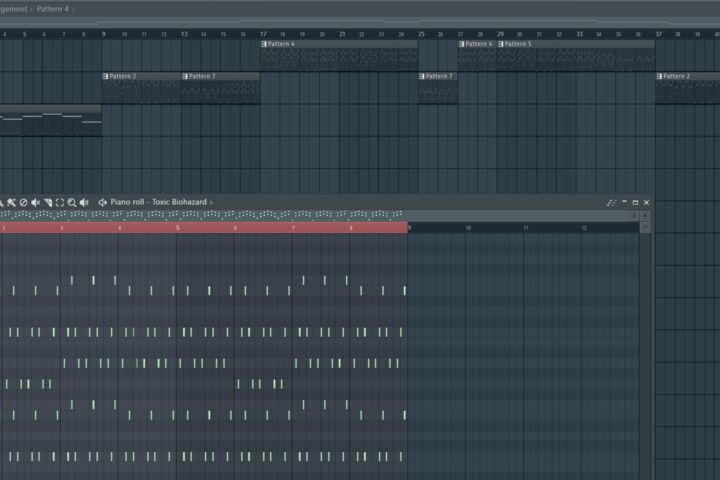
Task: Select the Paint brush tool in piano roll
Action: pos(11,202)
